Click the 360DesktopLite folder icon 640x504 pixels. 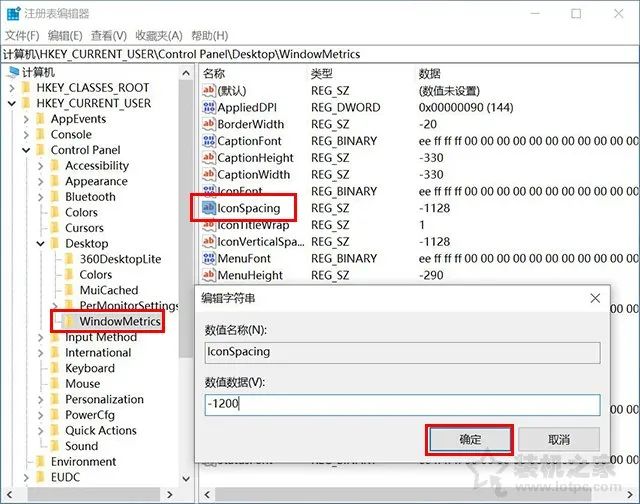pyautogui.click(x=69, y=259)
